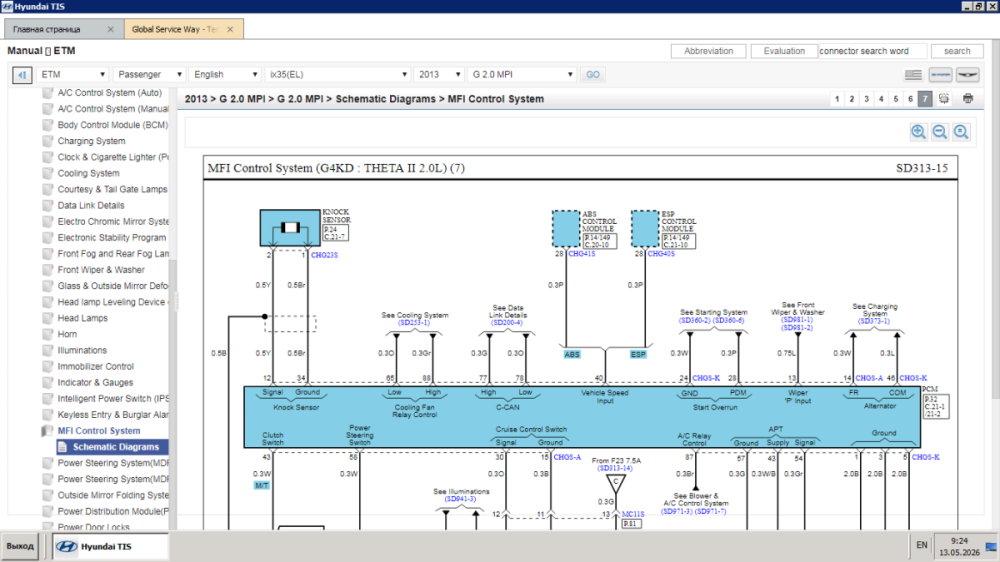The height and width of the screenshot is (562, 1000).
Task: Open the Abbreviation button
Action: (709, 51)
